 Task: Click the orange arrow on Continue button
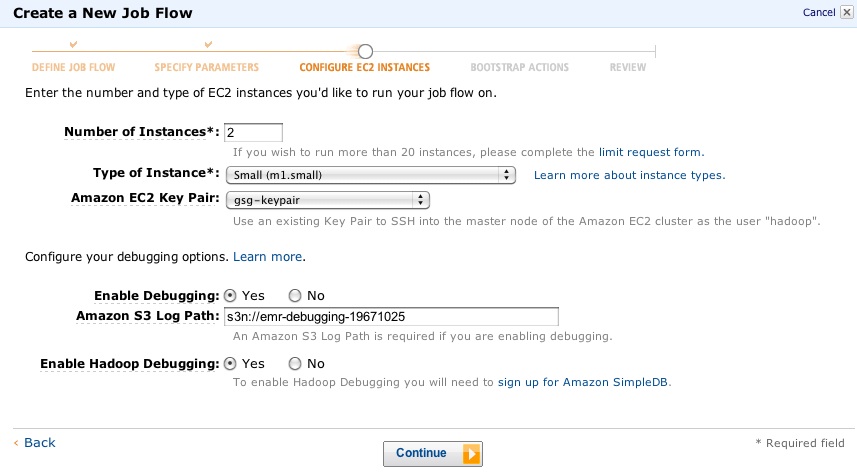(x=470, y=453)
